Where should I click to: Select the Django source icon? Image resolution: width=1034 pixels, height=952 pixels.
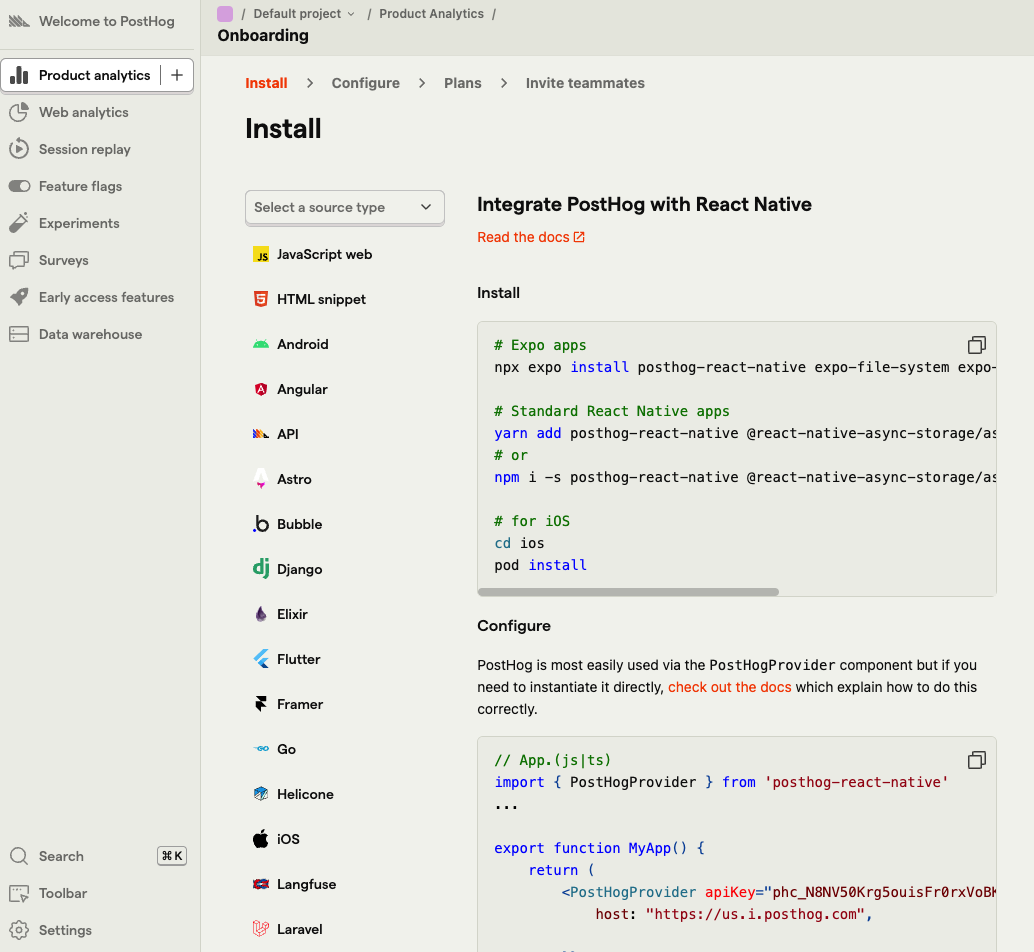(260, 569)
